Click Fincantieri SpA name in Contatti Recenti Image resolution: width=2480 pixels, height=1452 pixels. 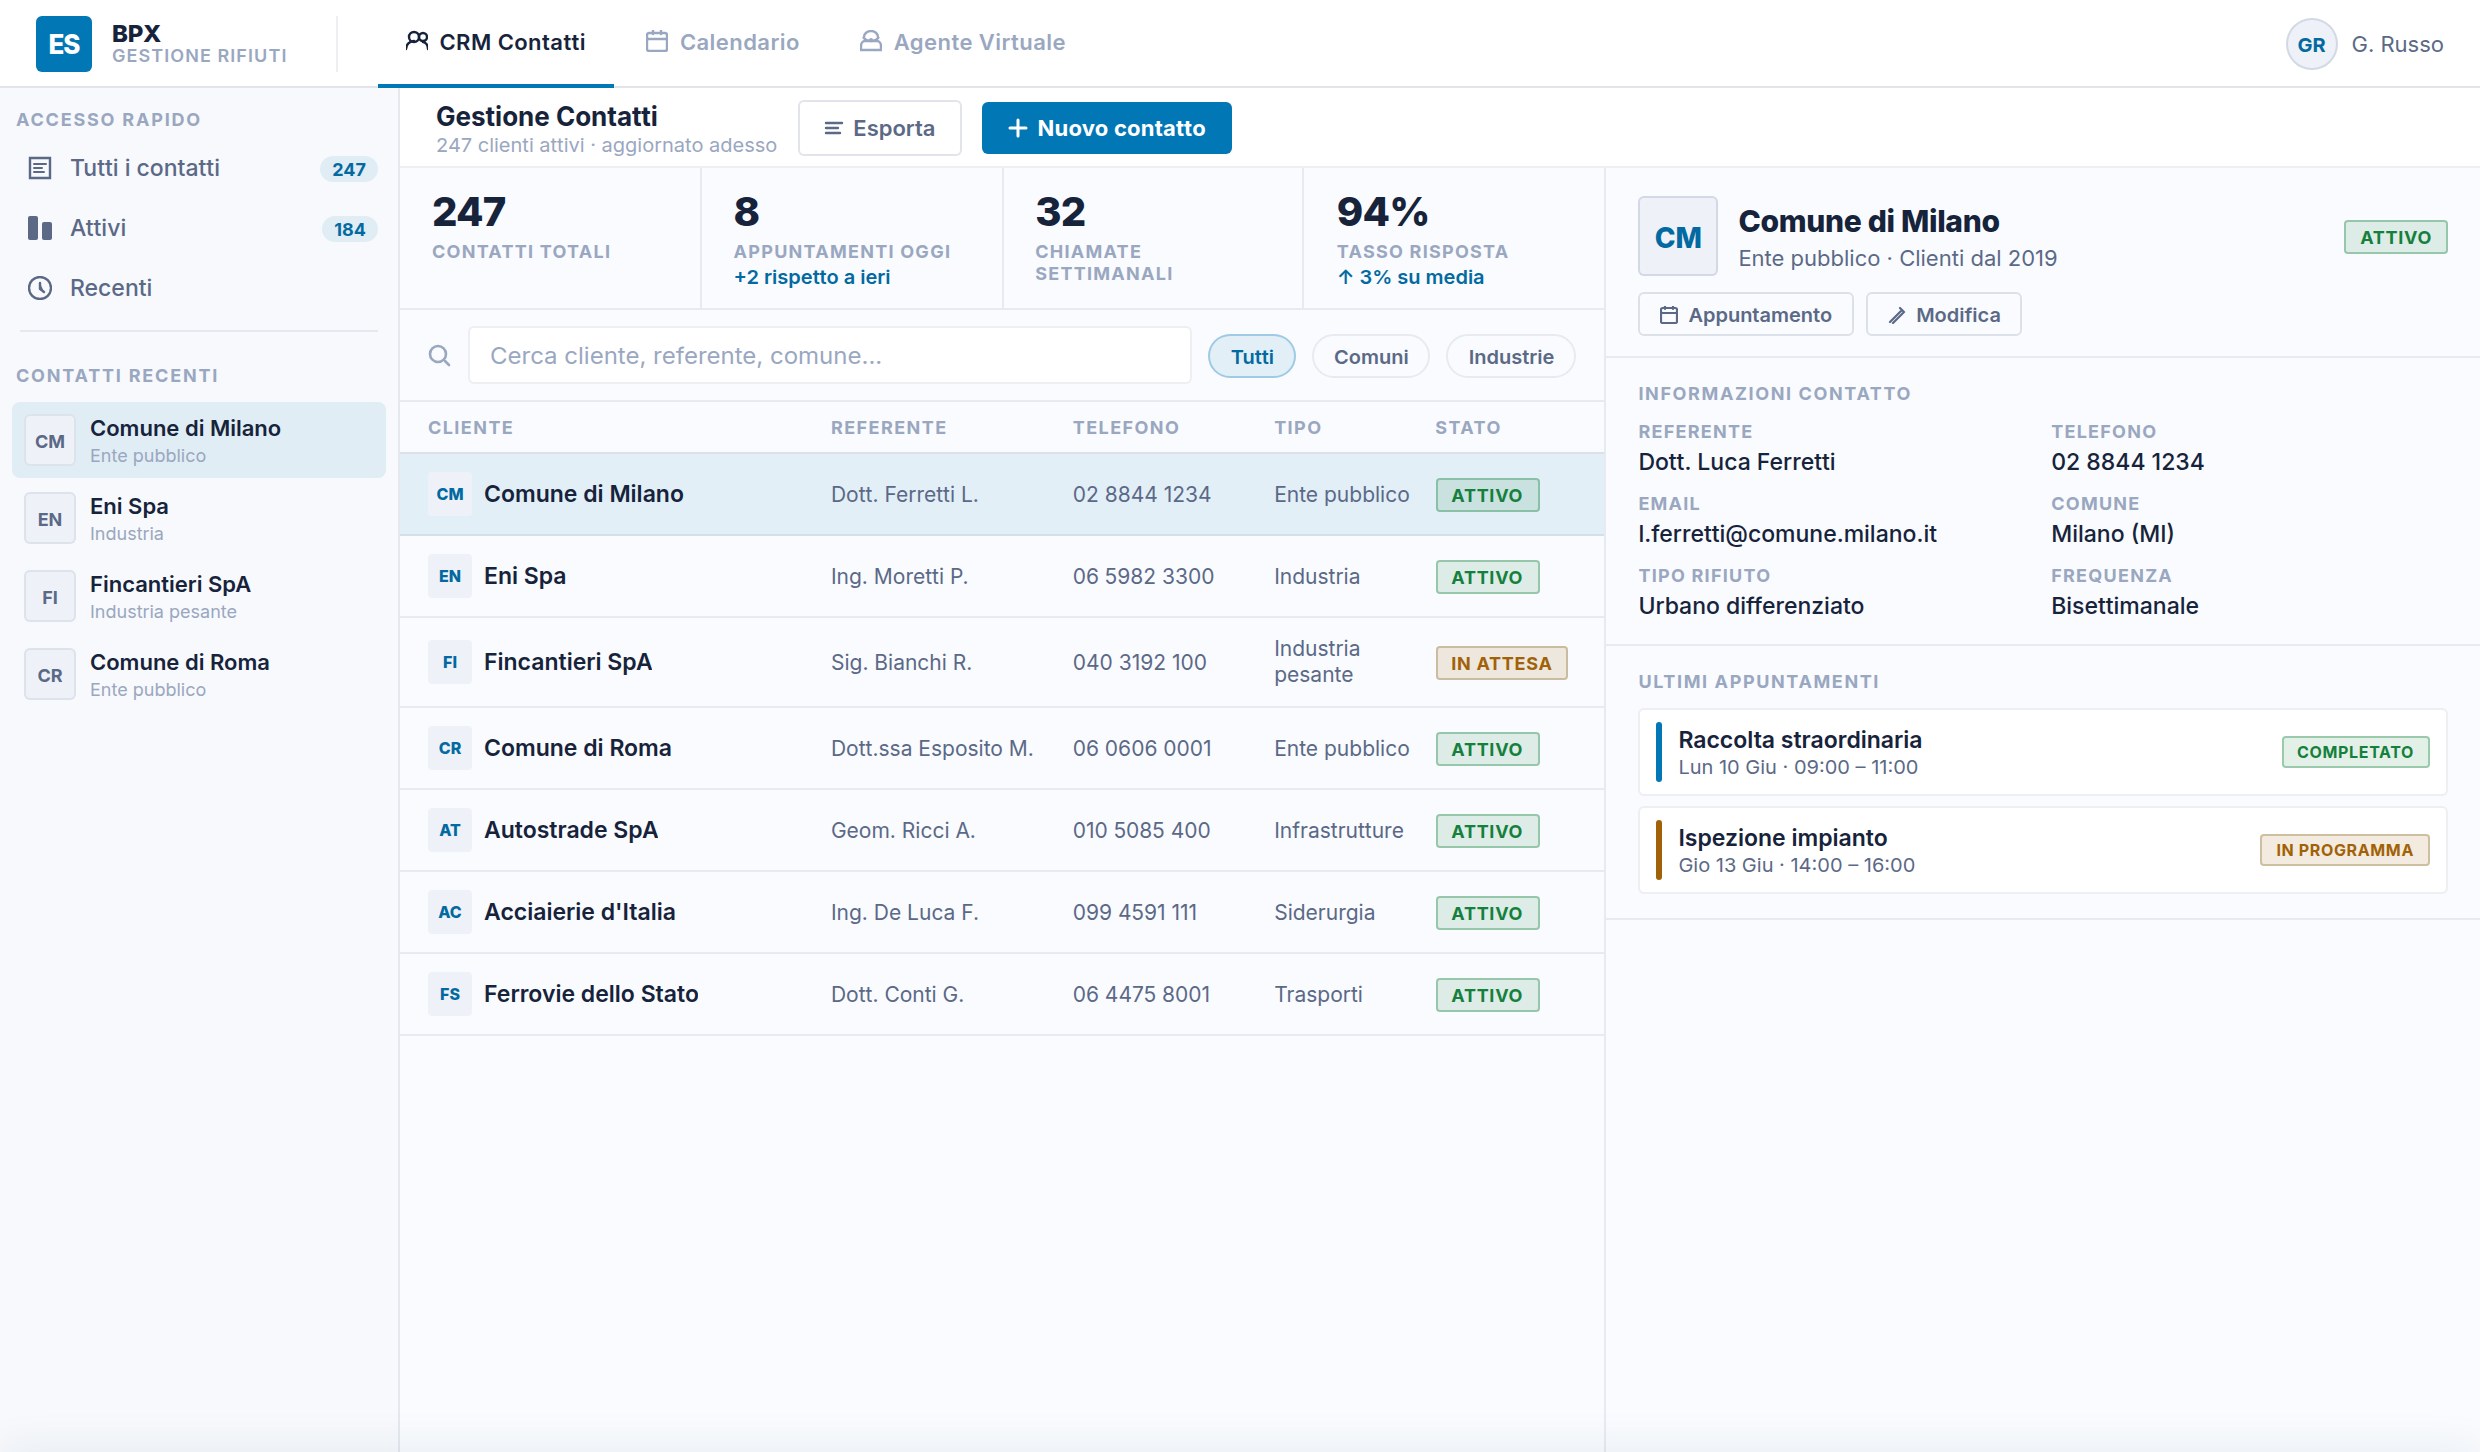[170, 584]
